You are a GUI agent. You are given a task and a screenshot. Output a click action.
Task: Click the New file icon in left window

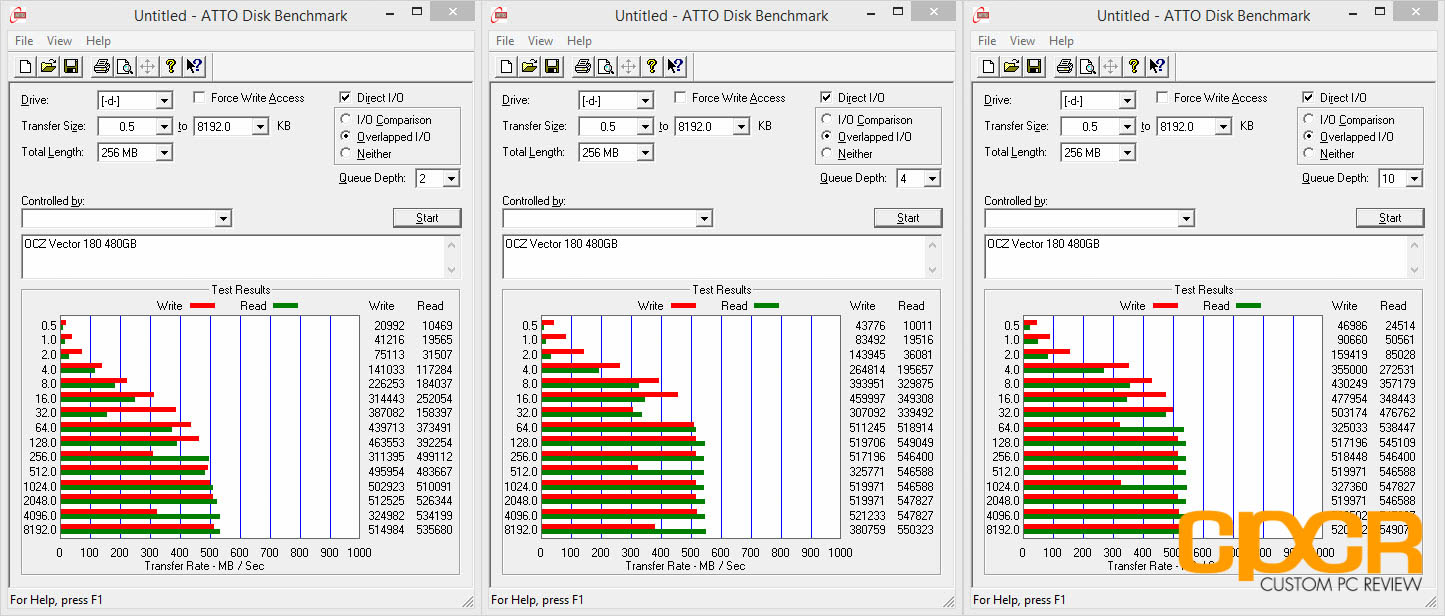[27, 67]
